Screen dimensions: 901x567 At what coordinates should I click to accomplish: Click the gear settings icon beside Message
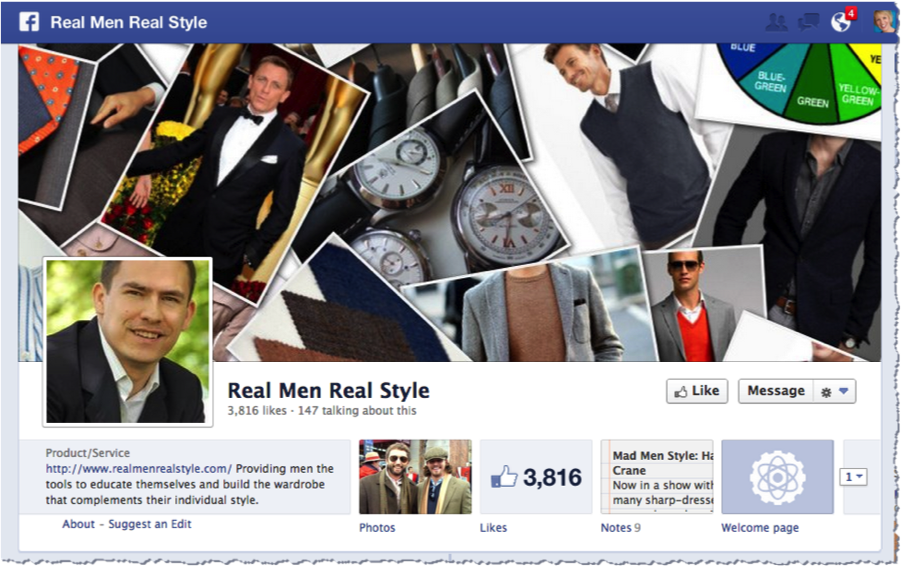coord(826,392)
